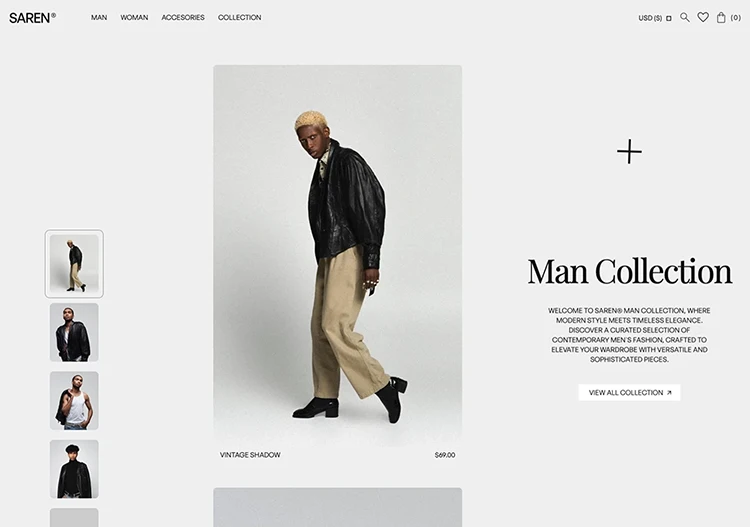Click the cart item count (0)

pos(736,18)
